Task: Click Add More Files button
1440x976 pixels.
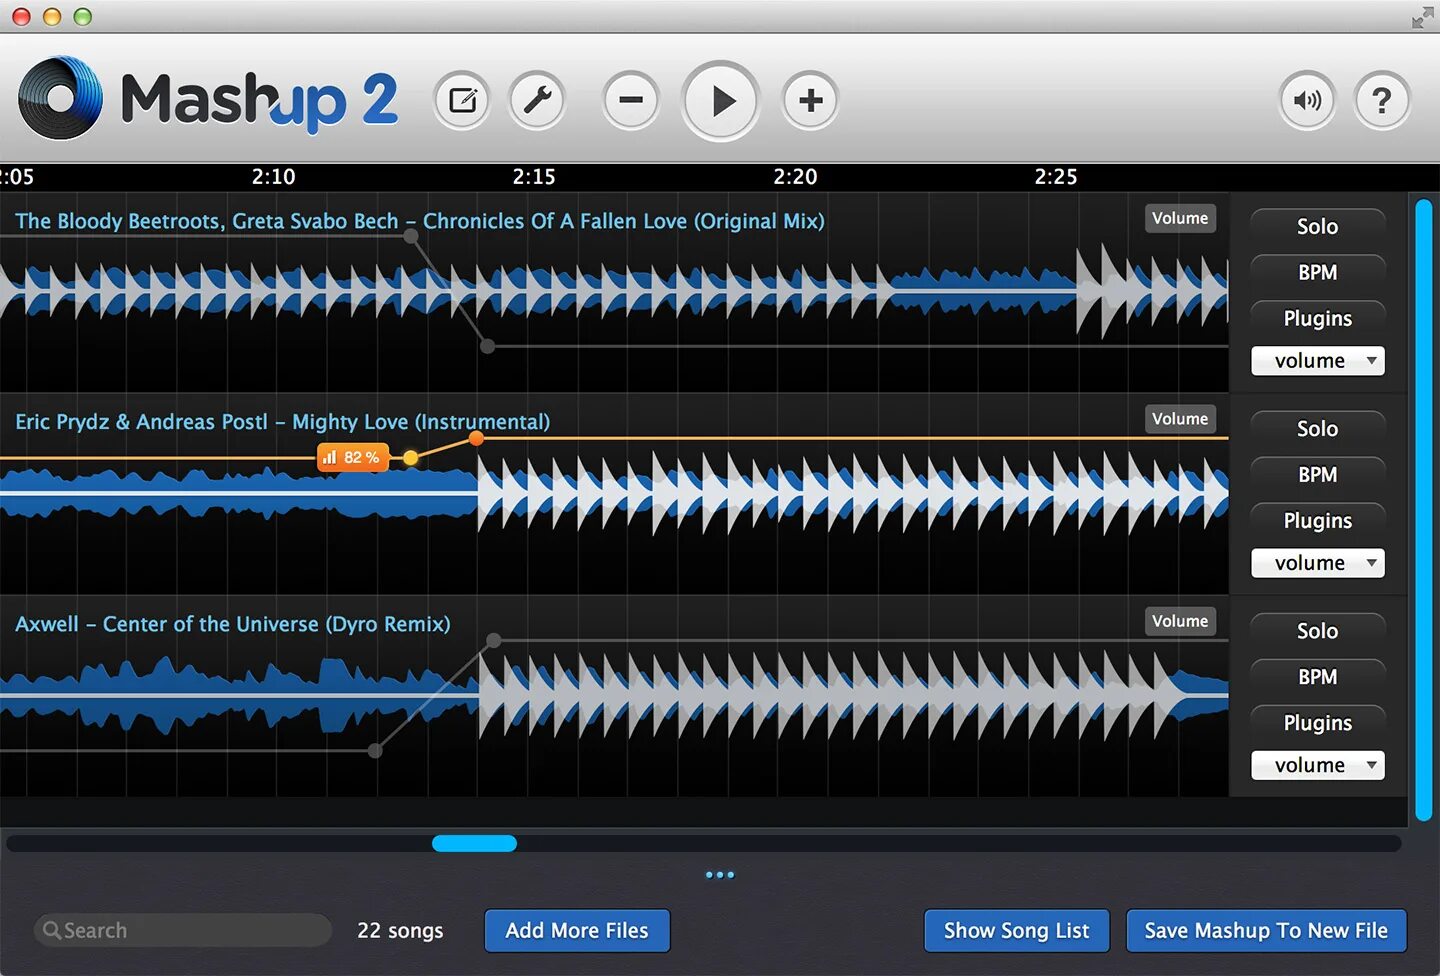Action: tap(577, 931)
